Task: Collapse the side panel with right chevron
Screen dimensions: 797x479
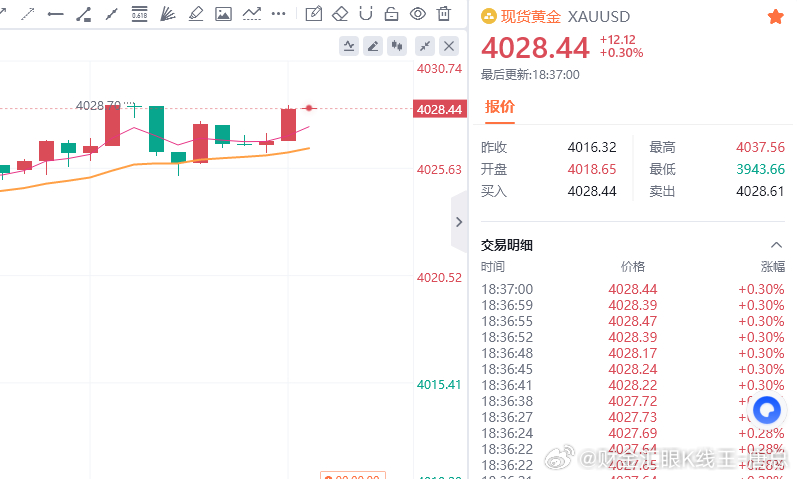Action: click(459, 222)
